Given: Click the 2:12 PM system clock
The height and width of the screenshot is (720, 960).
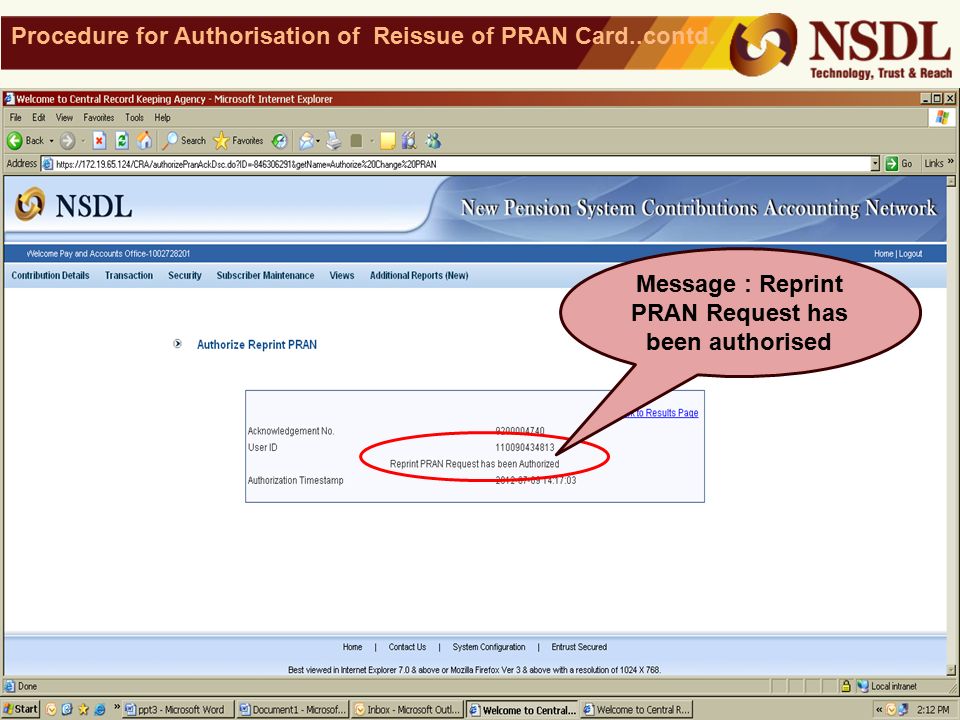Looking at the screenshot, I should point(933,710).
